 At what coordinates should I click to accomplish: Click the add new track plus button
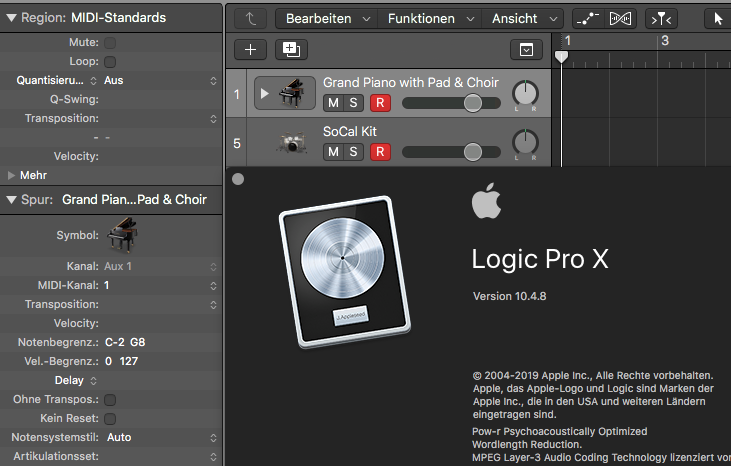pos(250,49)
